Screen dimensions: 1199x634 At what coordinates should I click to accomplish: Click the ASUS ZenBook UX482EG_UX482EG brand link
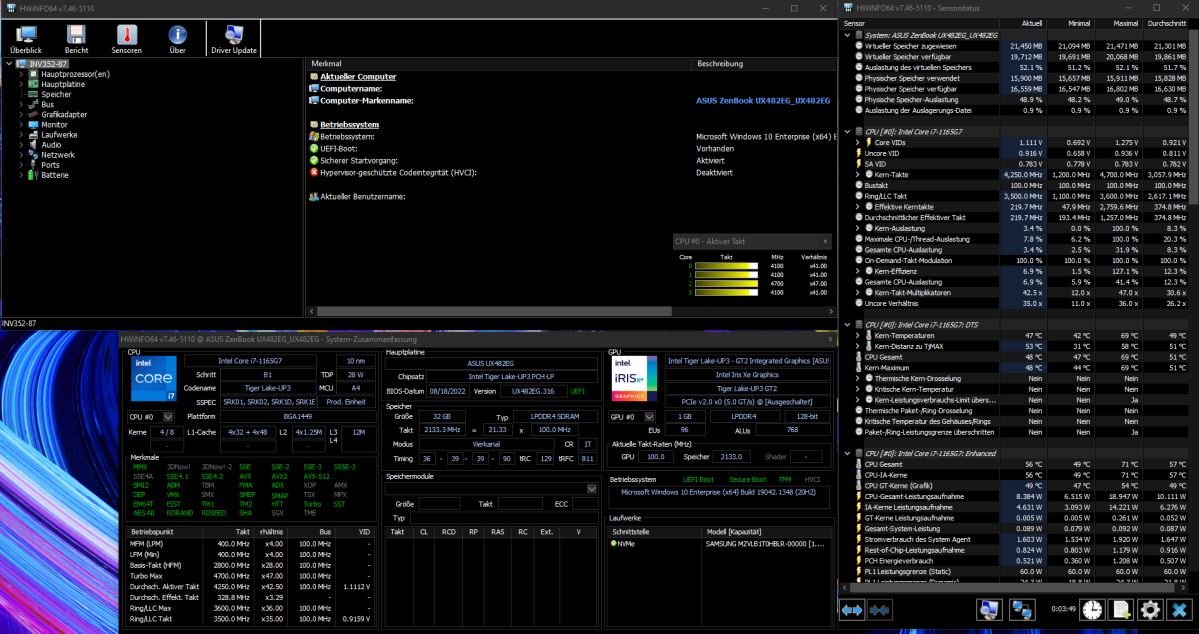tap(762, 100)
